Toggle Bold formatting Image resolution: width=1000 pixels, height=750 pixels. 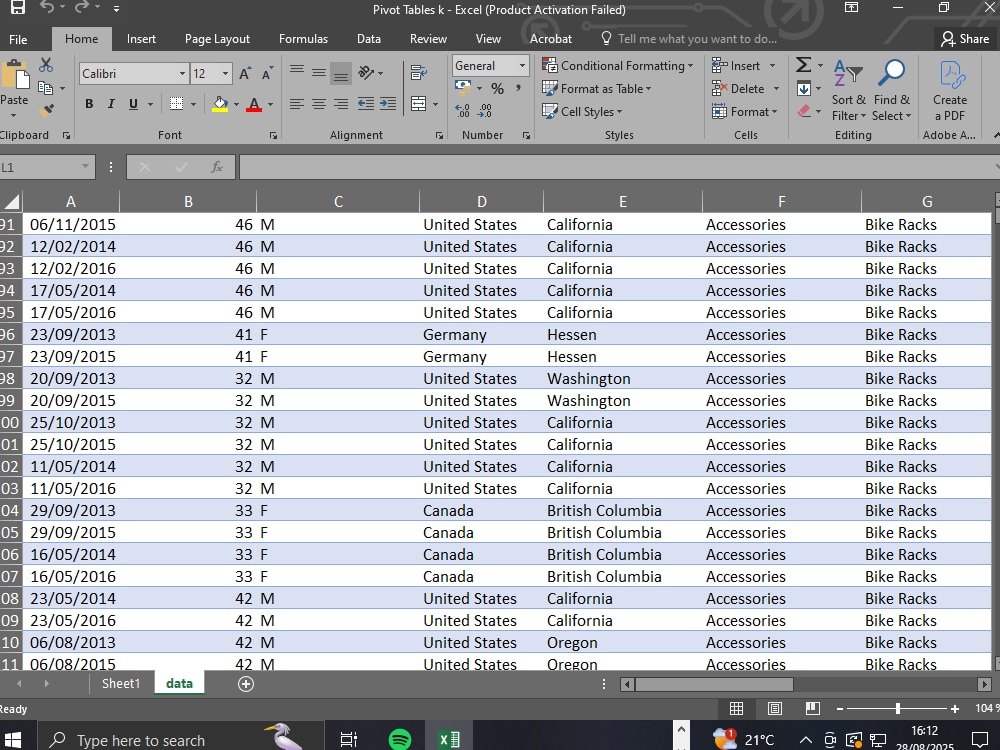click(89, 104)
